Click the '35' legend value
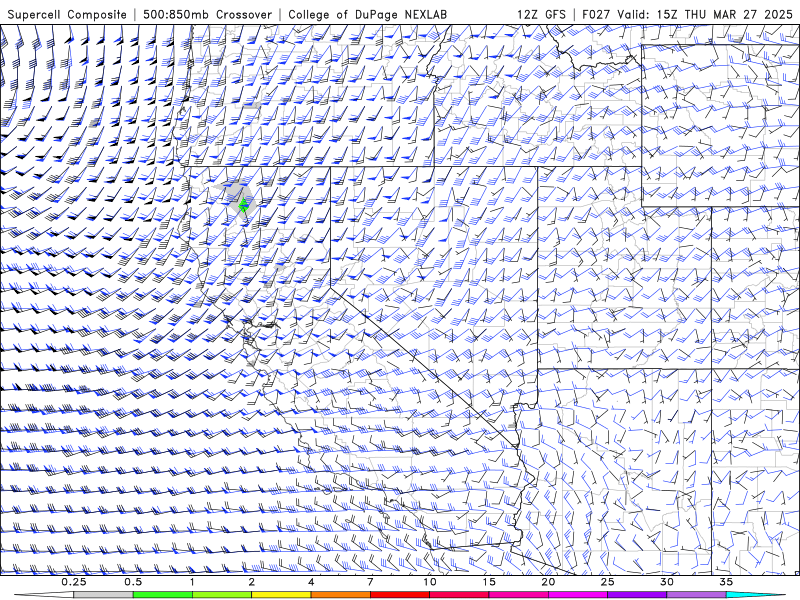 pos(726,582)
